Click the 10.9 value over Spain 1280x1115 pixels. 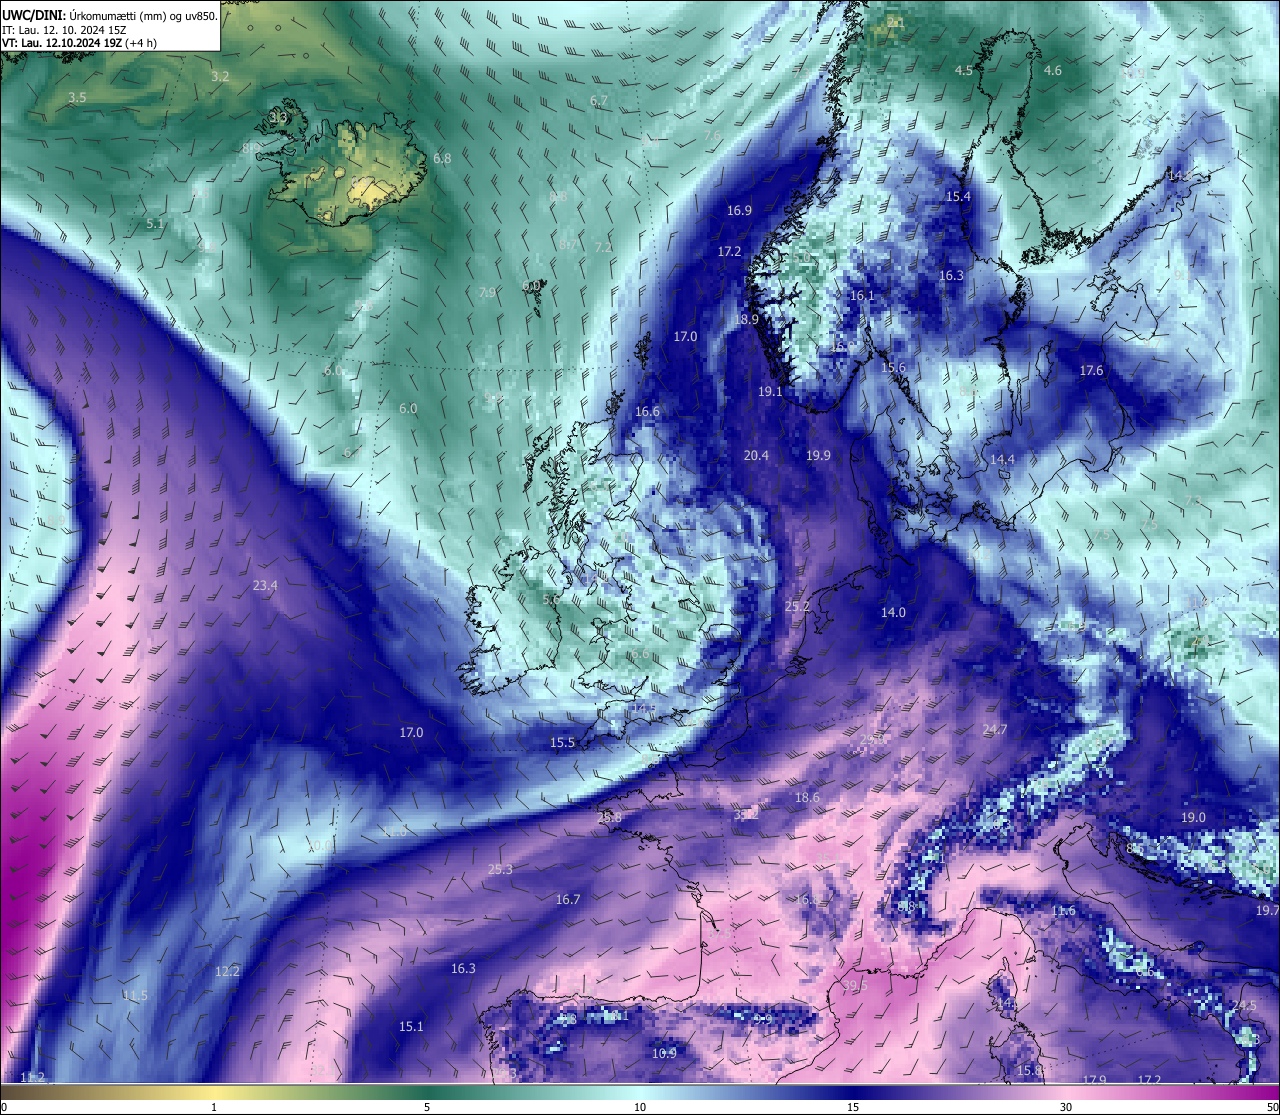tap(664, 1053)
